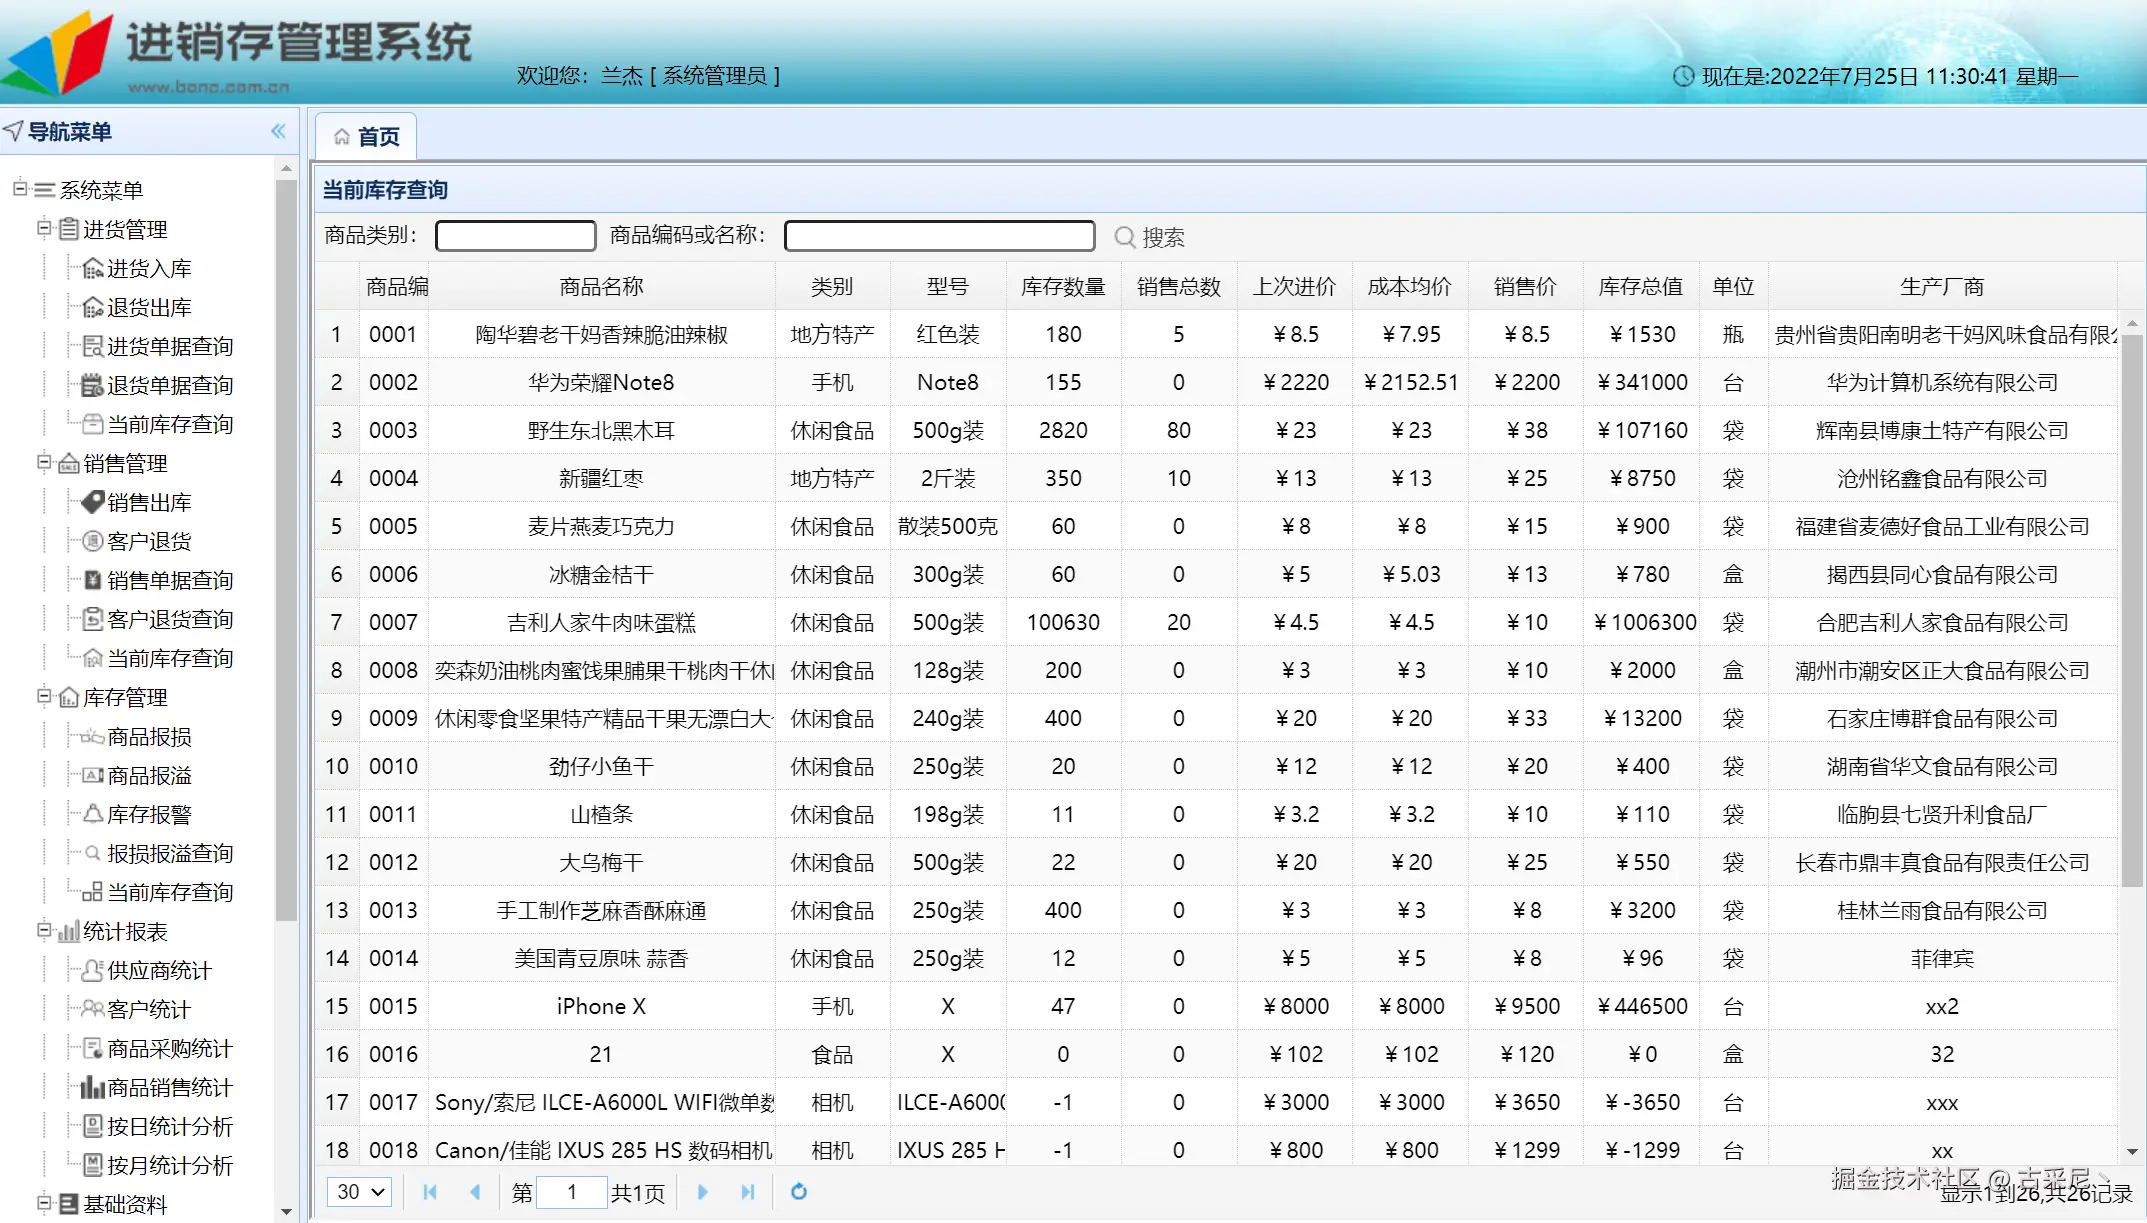Click the search magnifier icon
This screenshot has height=1223, width=2147.
click(x=1124, y=237)
